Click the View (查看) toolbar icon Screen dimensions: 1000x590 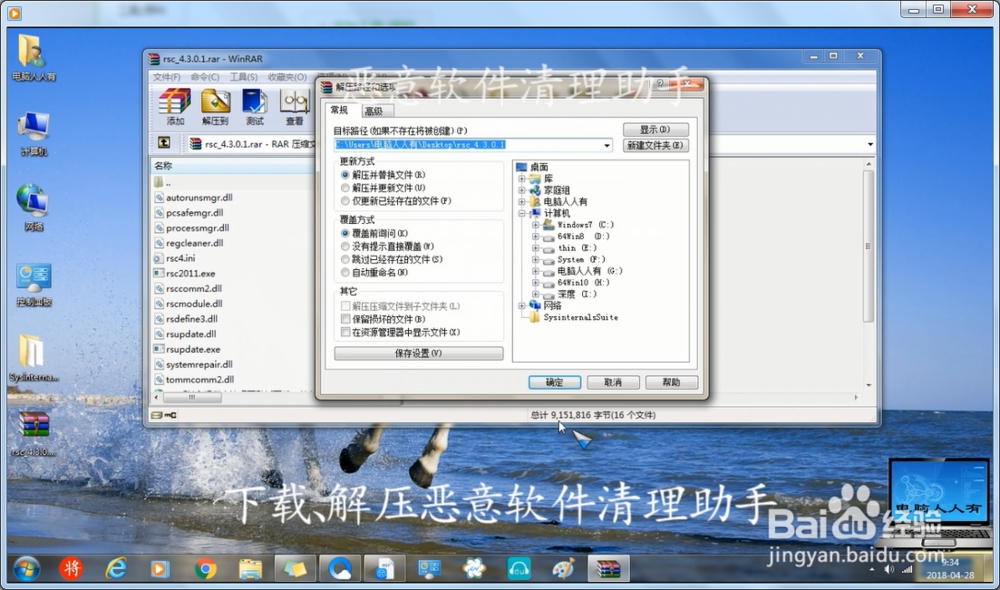coord(295,107)
